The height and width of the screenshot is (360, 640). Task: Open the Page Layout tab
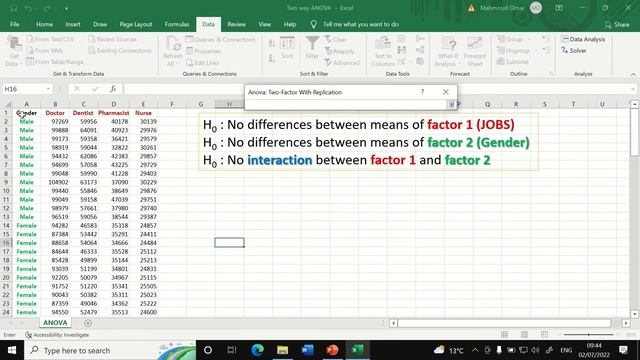136,24
